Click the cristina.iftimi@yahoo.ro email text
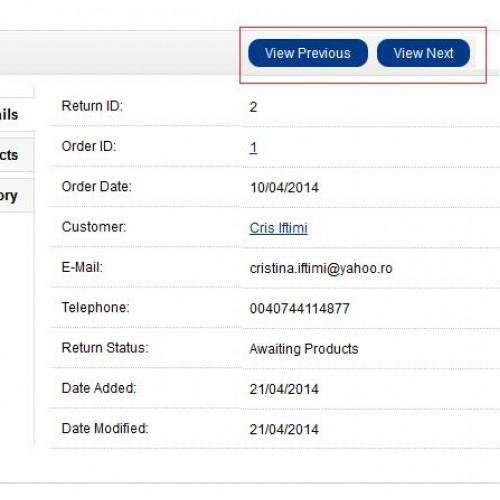This screenshot has width=500, height=500. (321, 268)
